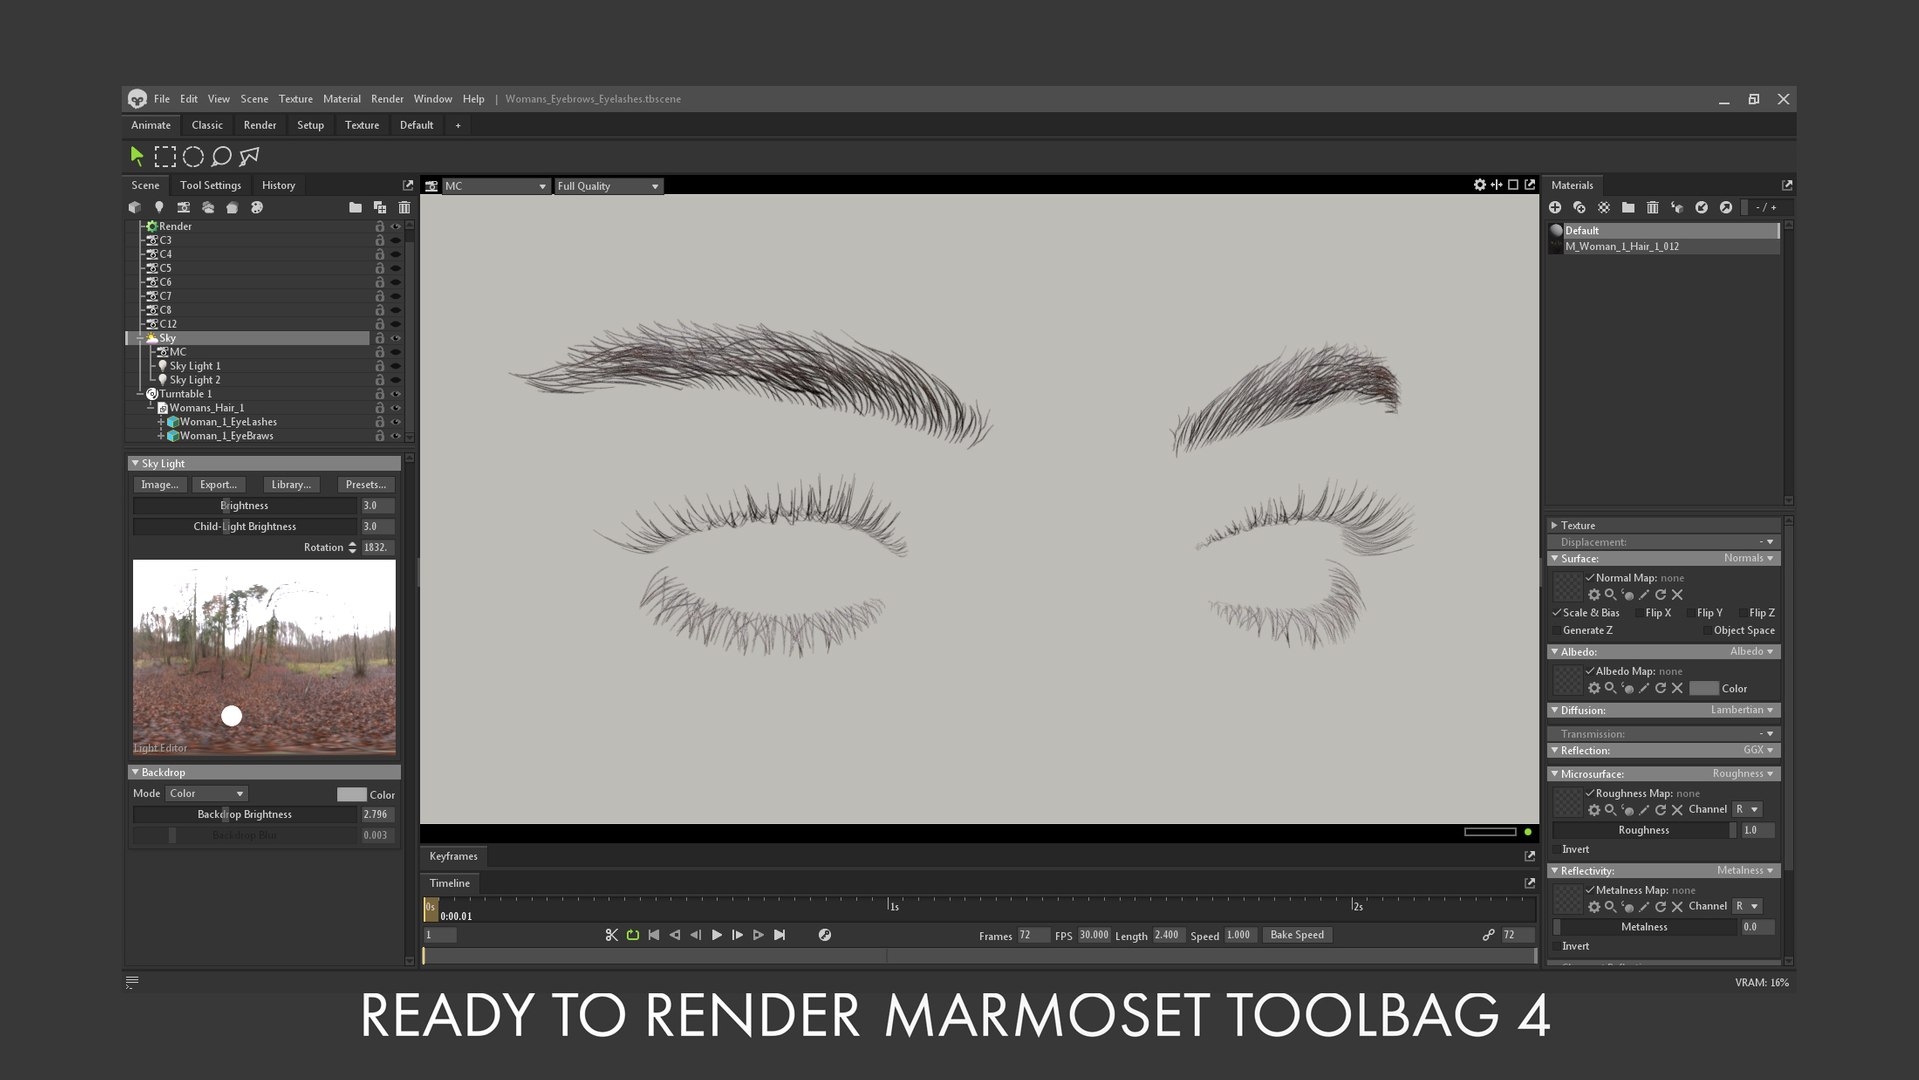
Task: Toggle visibility of Woman_1_EyeLashes
Action: click(x=395, y=422)
